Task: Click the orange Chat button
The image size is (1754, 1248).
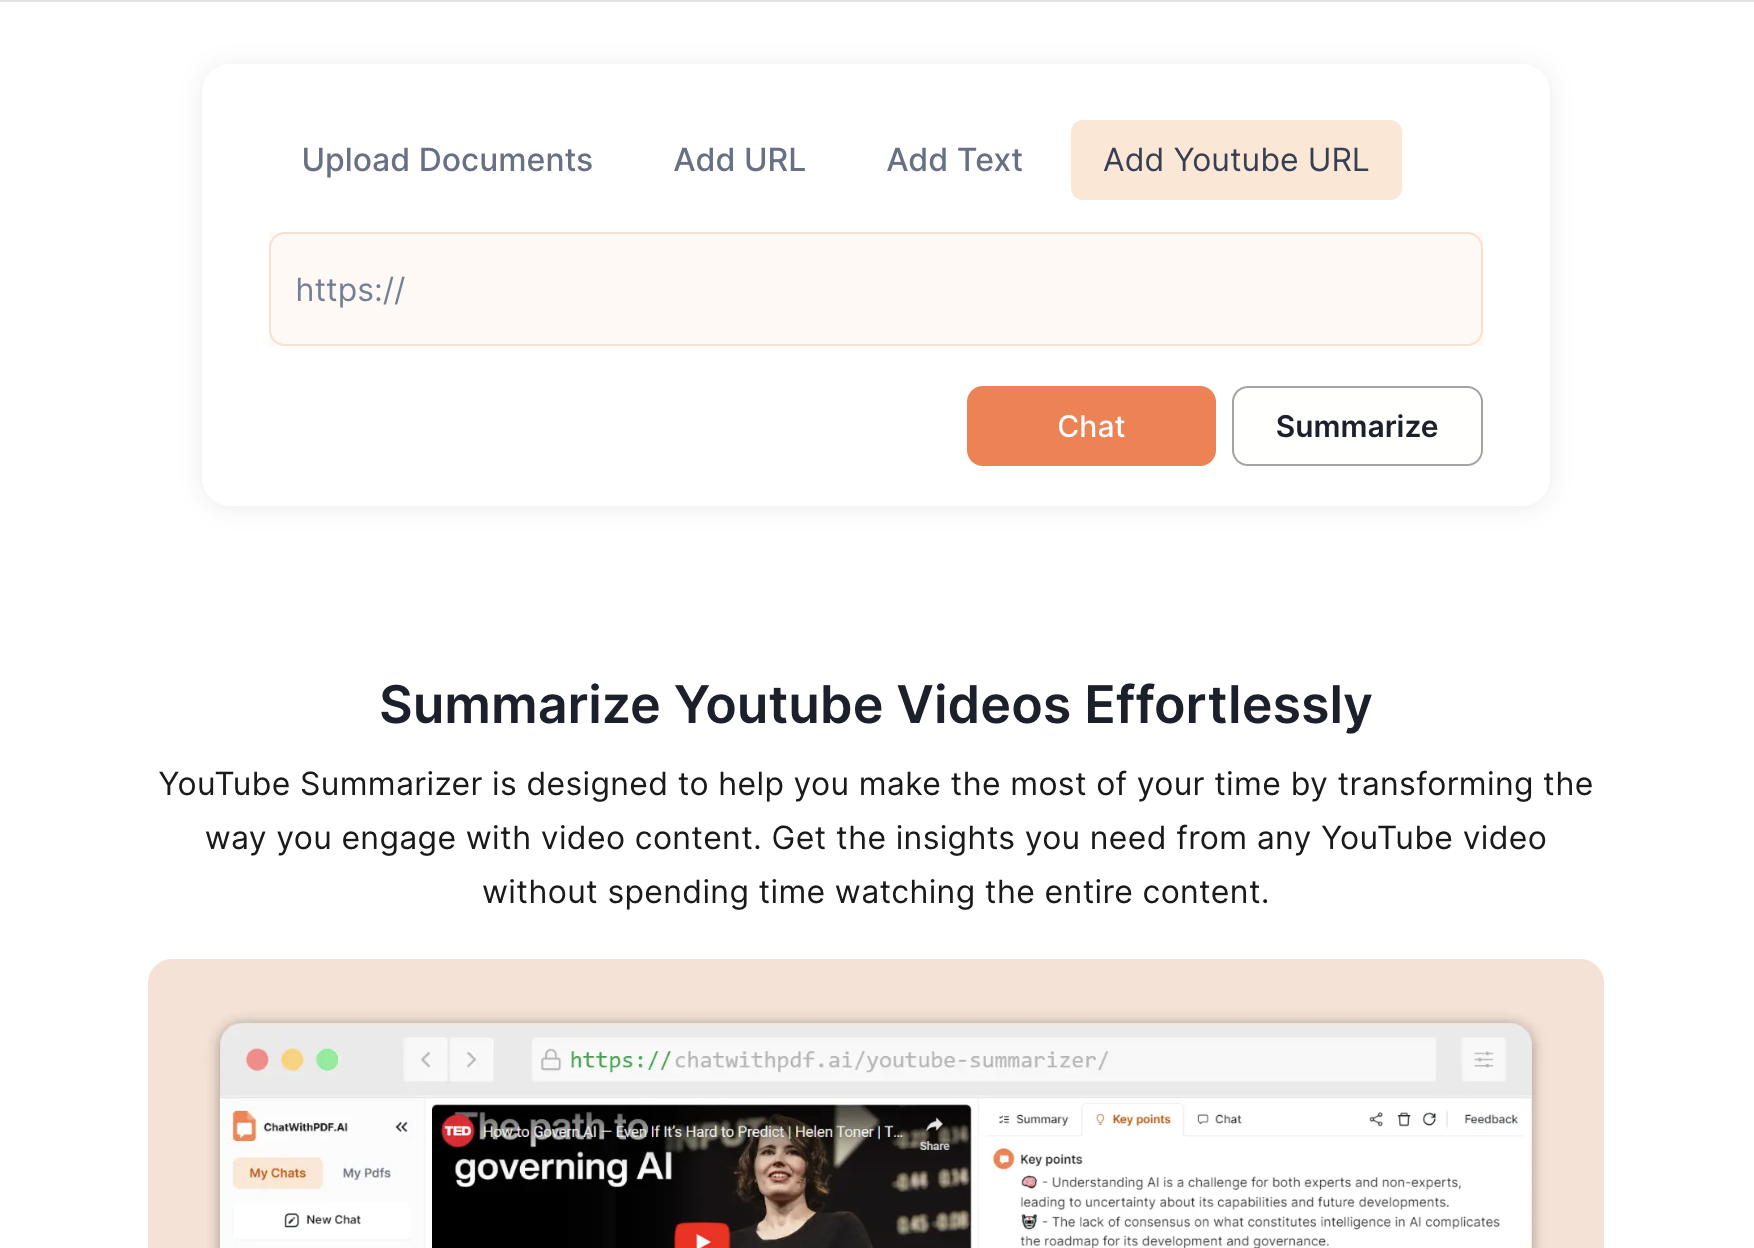Action: (x=1091, y=426)
